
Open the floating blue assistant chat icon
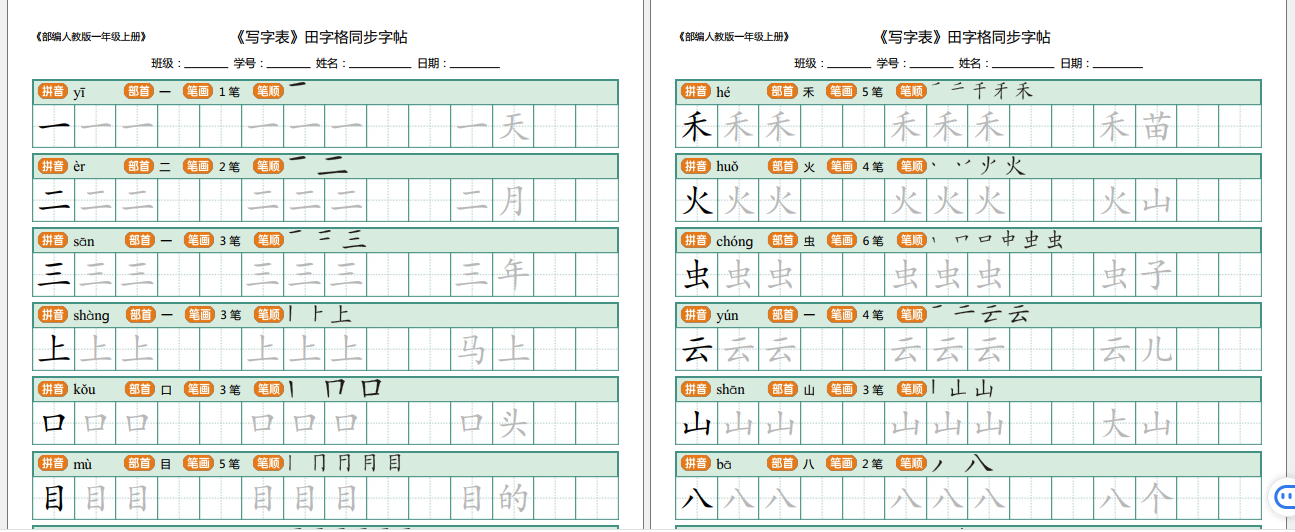(1283, 496)
